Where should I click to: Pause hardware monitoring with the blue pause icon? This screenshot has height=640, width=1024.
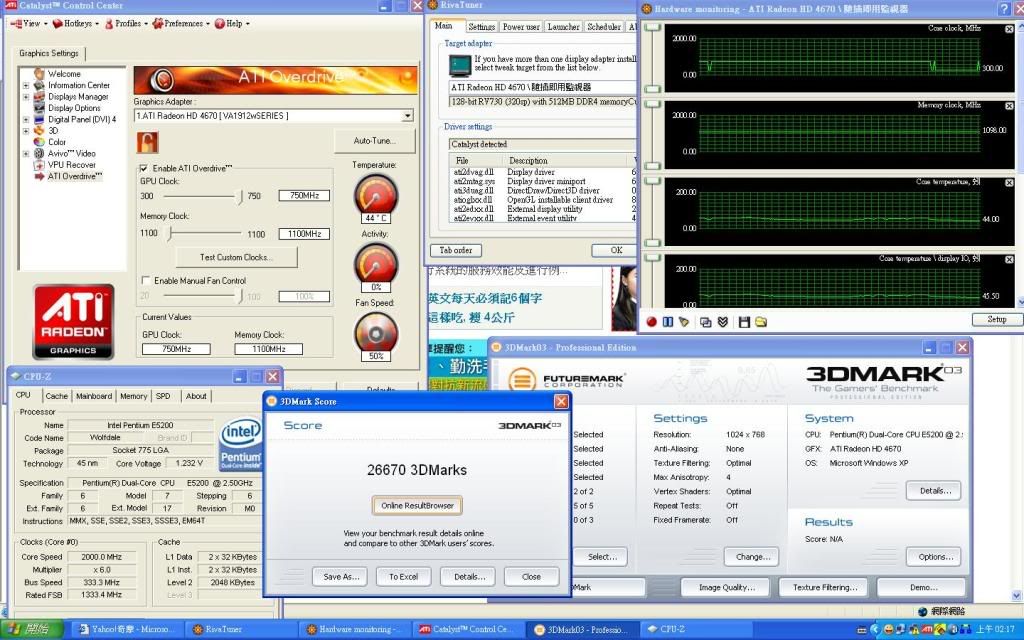[667, 322]
